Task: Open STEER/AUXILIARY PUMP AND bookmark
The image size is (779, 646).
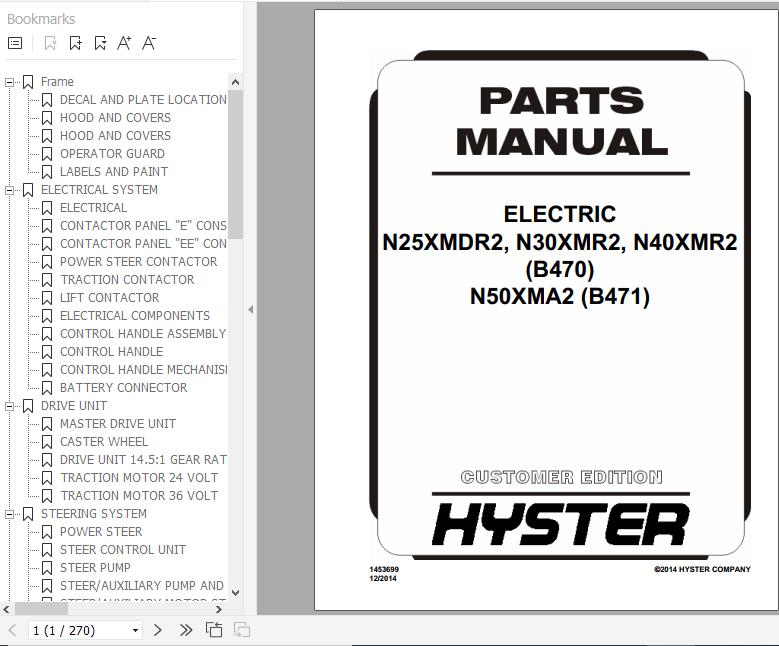Action: pyautogui.click(x=142, y=586)
